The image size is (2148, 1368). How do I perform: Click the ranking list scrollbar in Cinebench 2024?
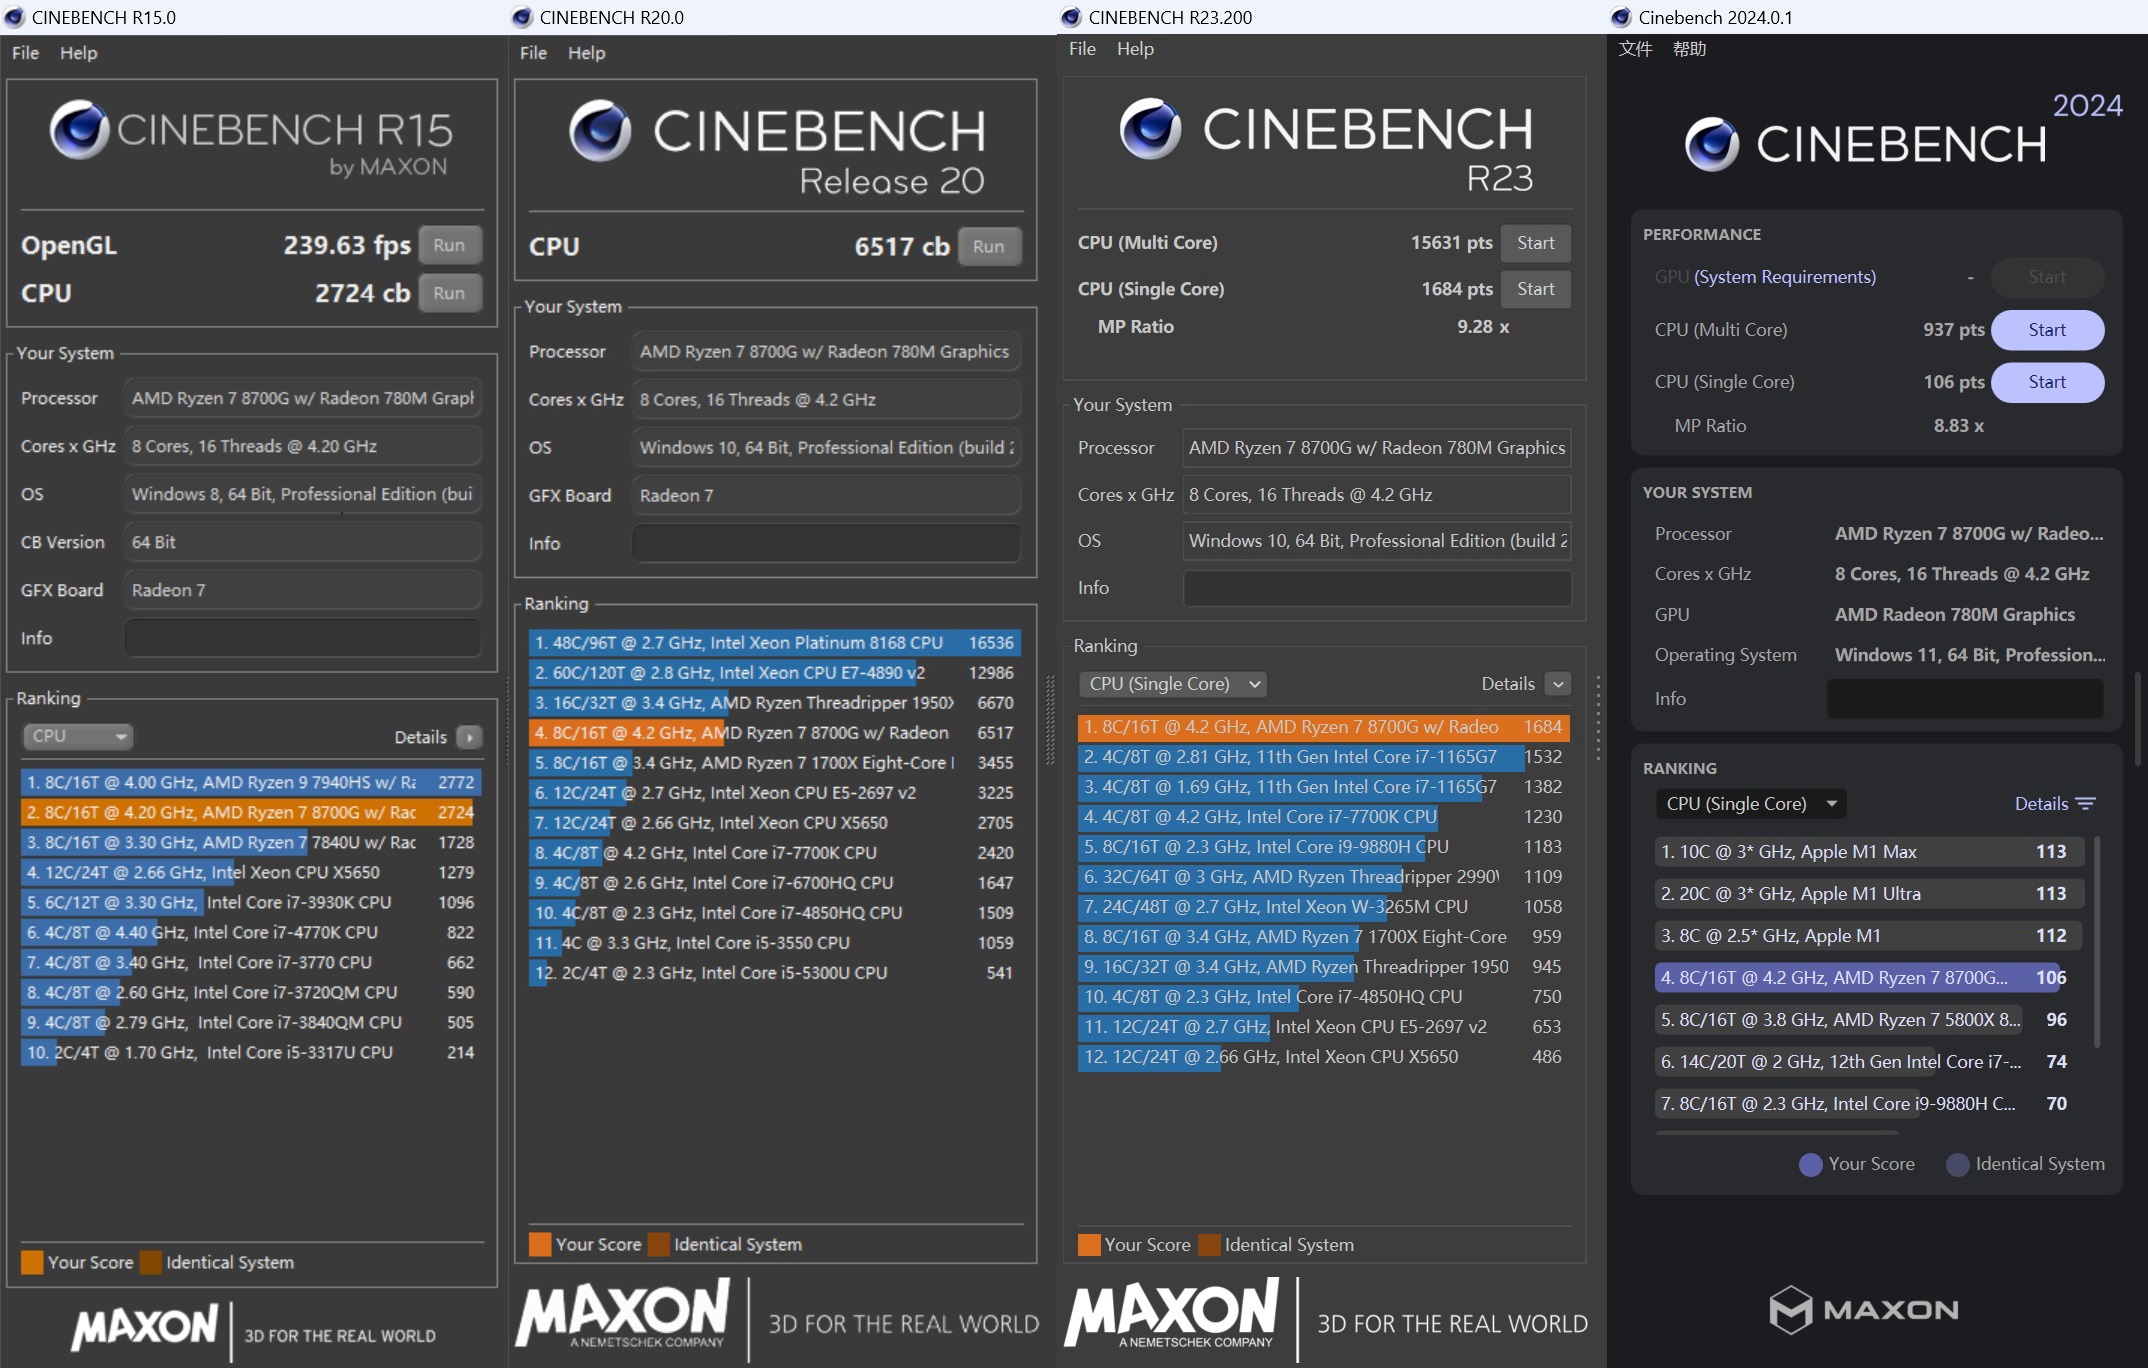(2097, 942)
